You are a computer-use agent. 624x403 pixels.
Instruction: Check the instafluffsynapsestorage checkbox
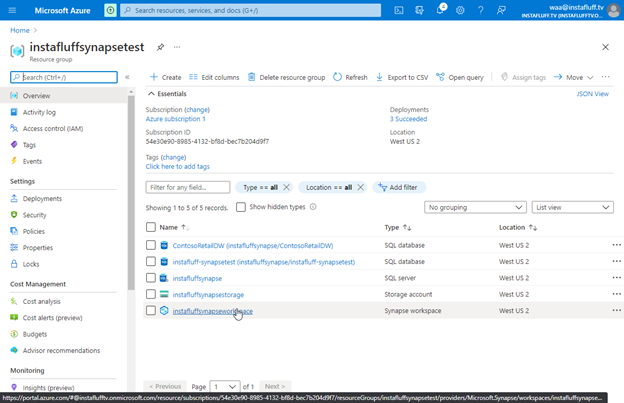[151, 294]
